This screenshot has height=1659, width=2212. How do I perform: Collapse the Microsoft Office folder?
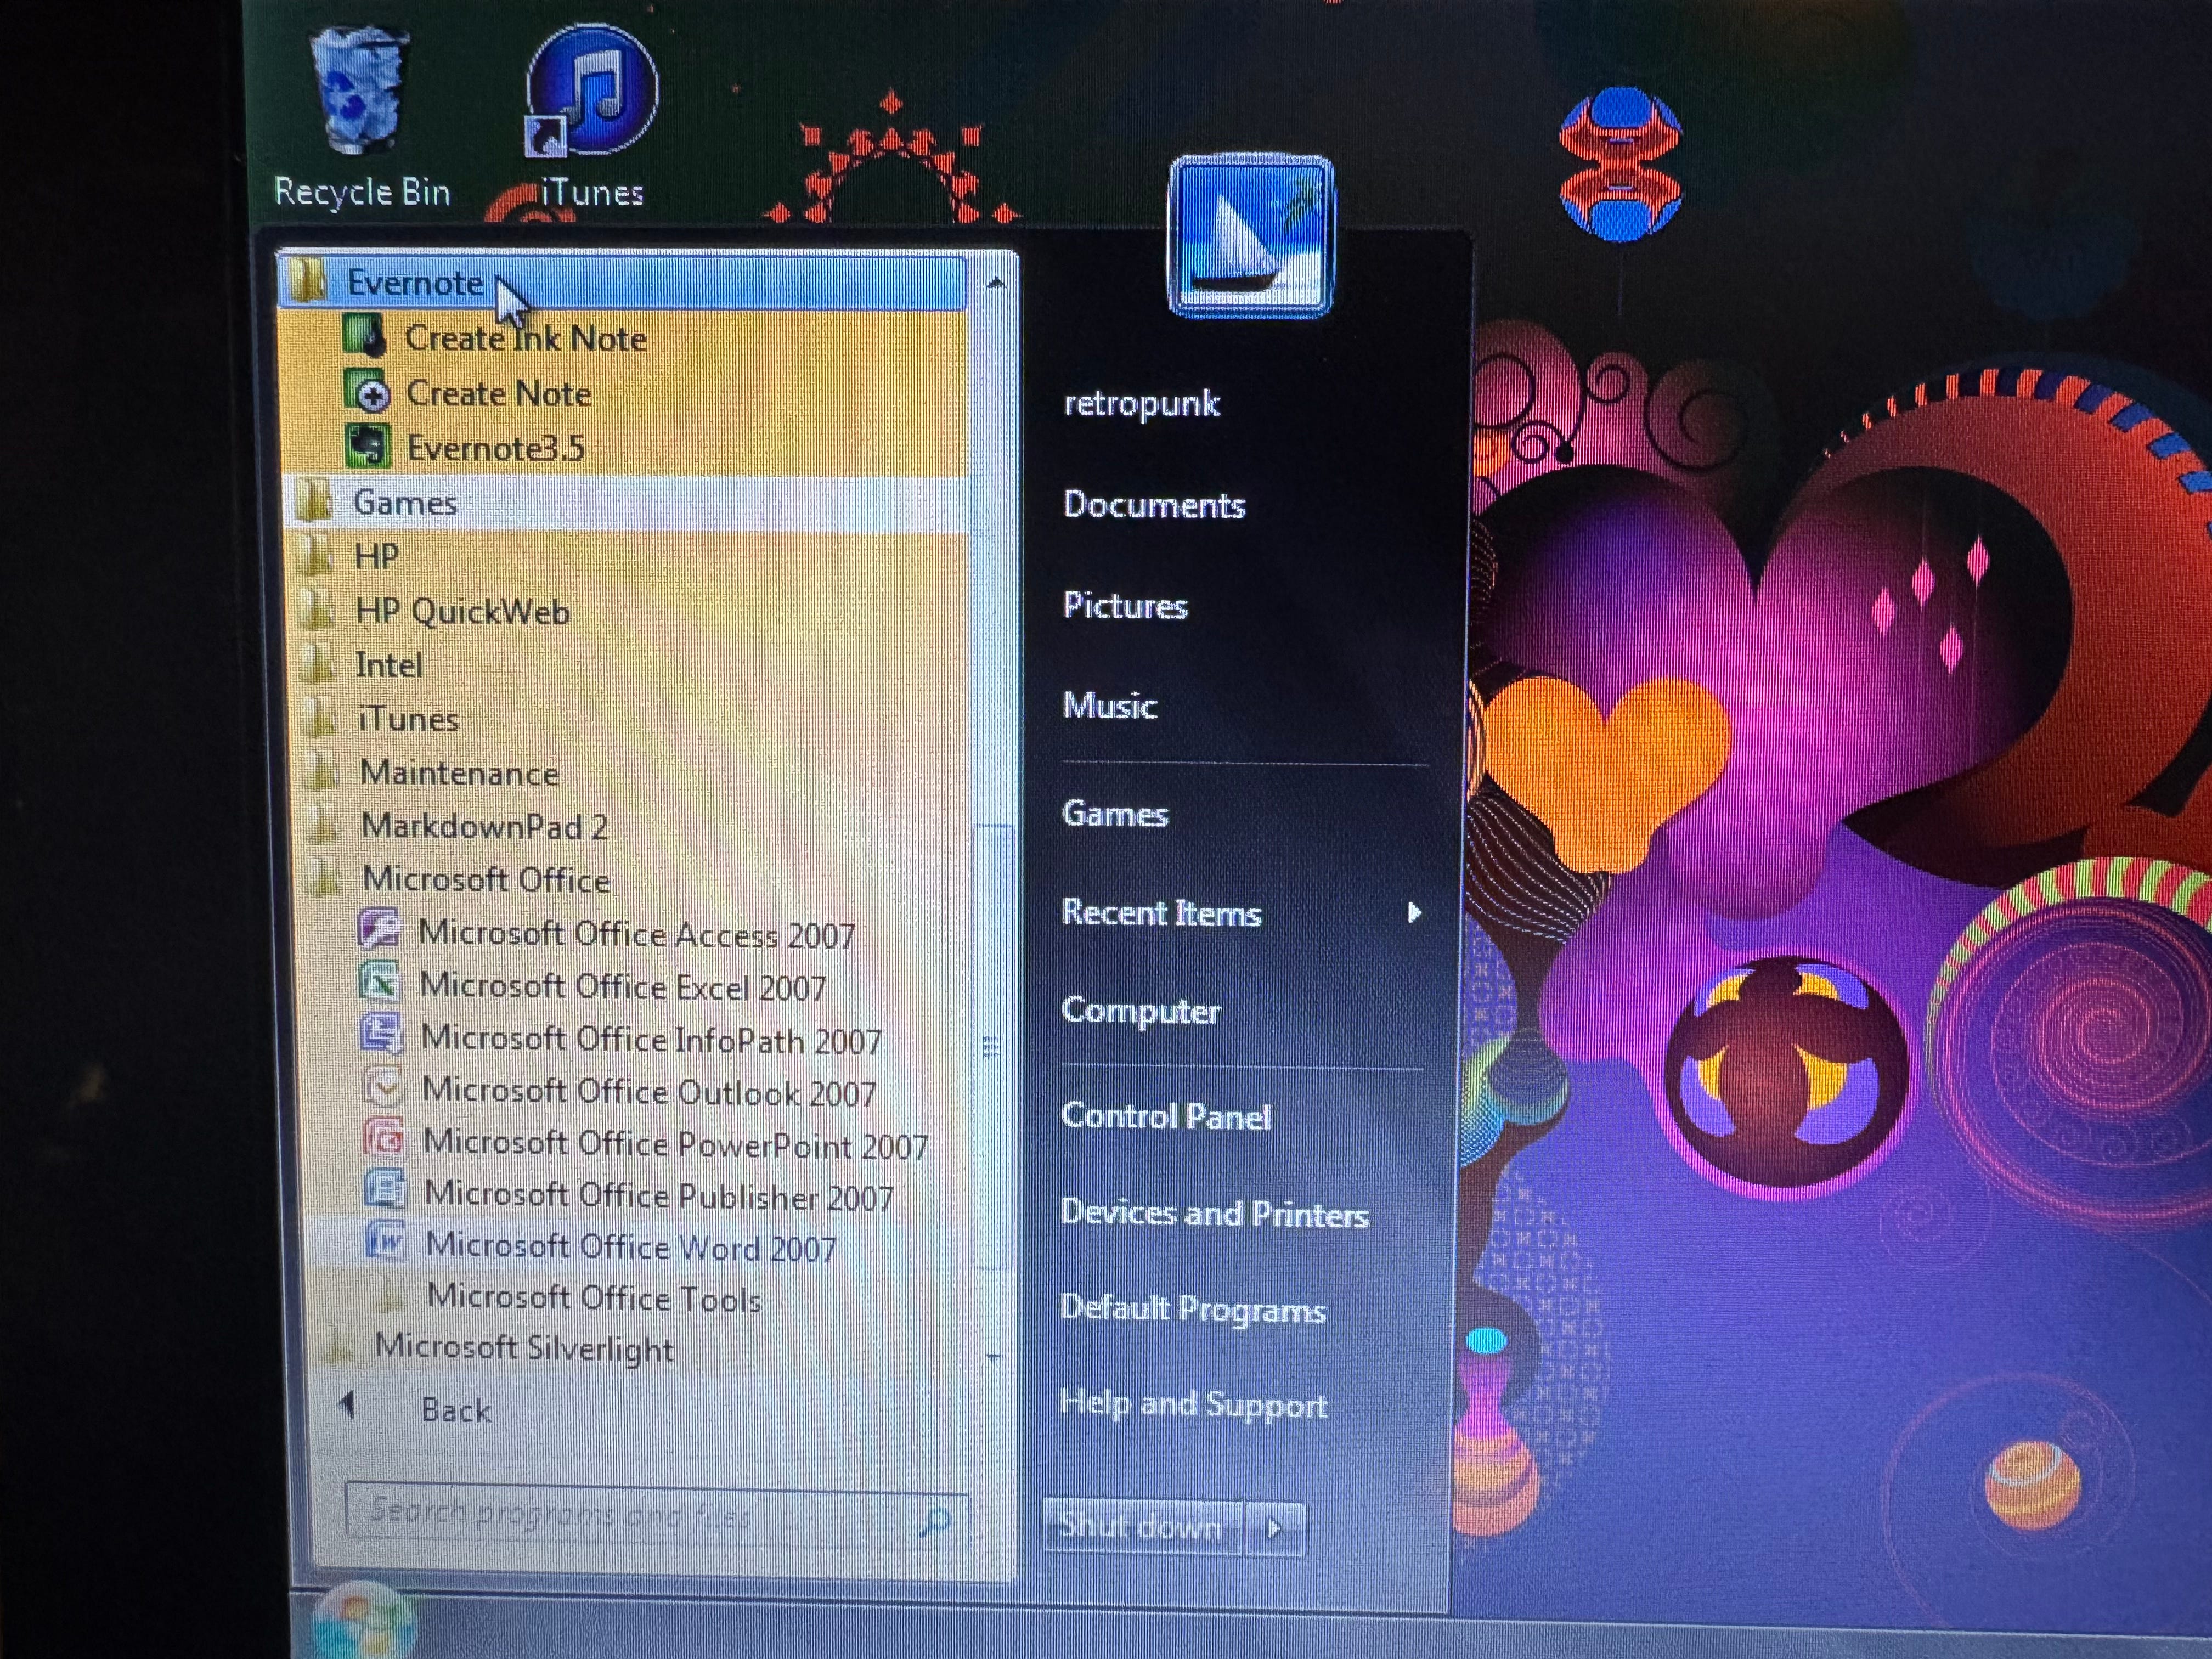pyautogui.click(x=635, y=879)
